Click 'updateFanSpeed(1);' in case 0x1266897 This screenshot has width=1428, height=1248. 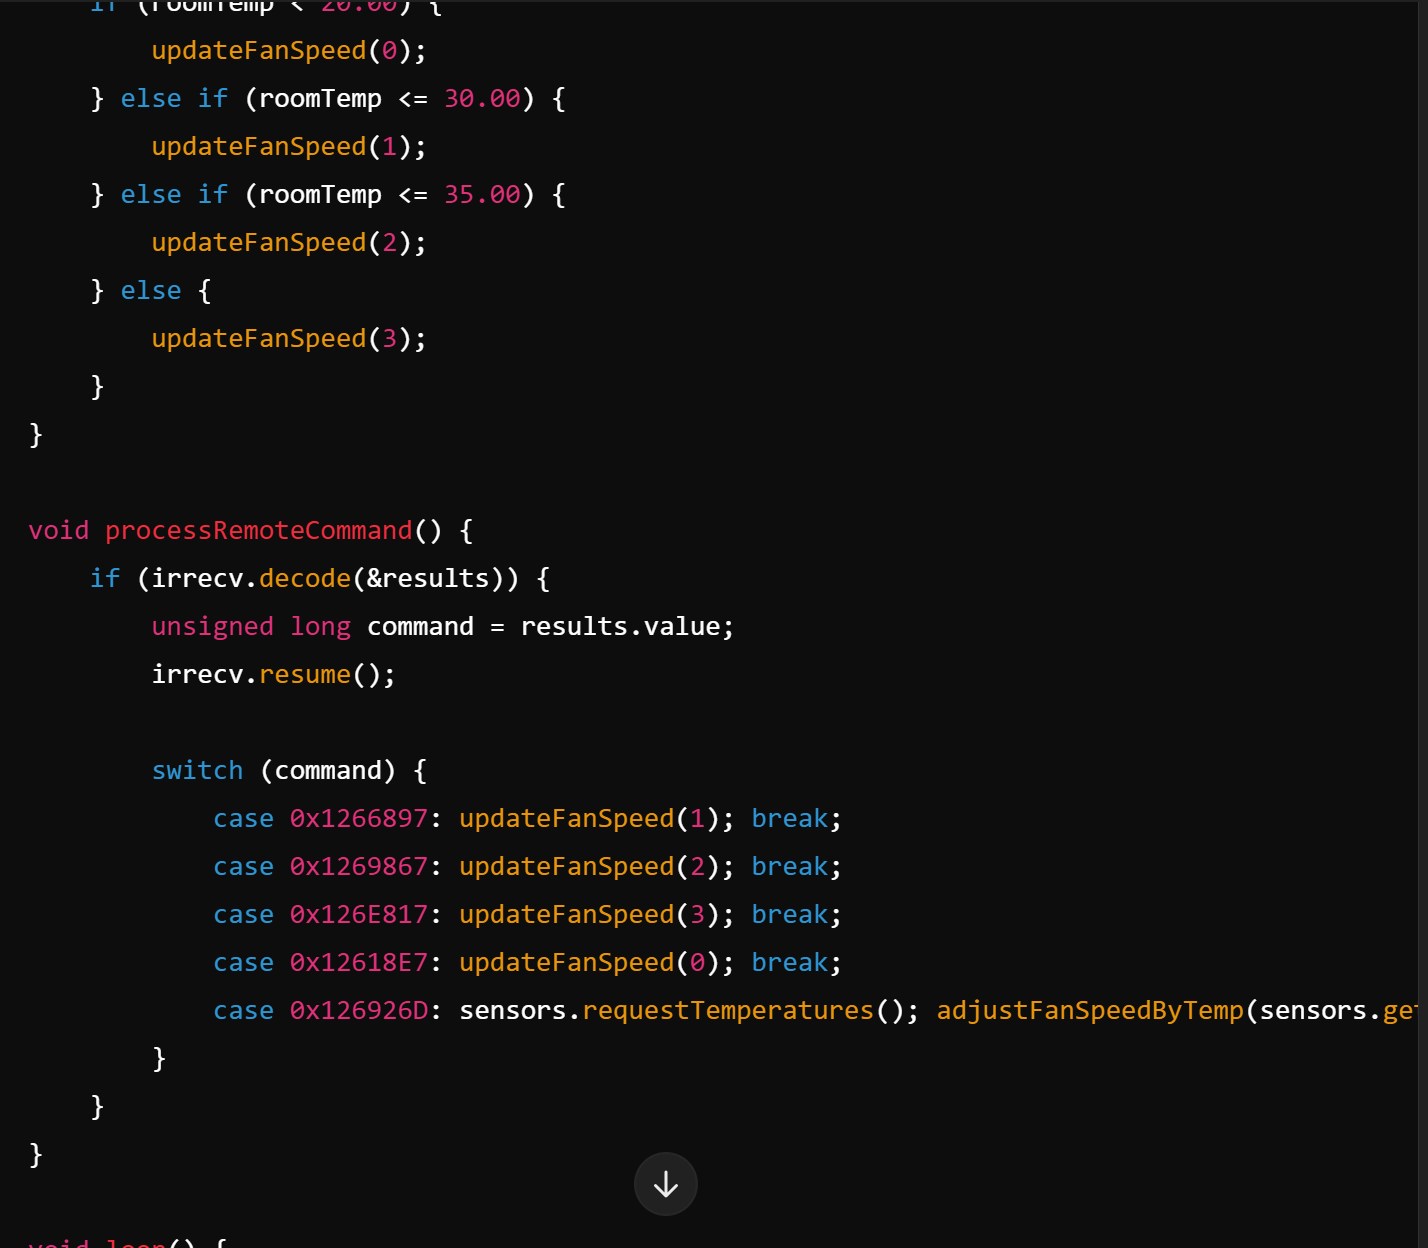pyautogui.click(x=597, y=818)
